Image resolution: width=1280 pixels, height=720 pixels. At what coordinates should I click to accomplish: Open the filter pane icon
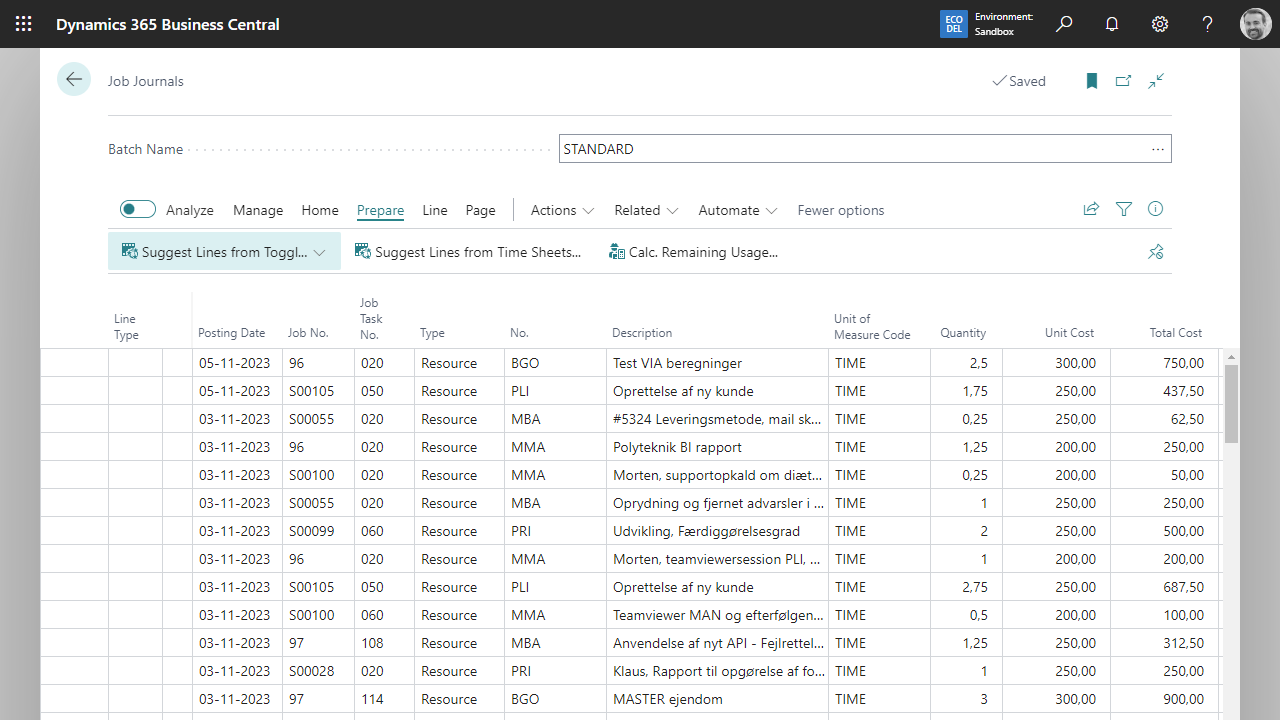point(1124,209)
